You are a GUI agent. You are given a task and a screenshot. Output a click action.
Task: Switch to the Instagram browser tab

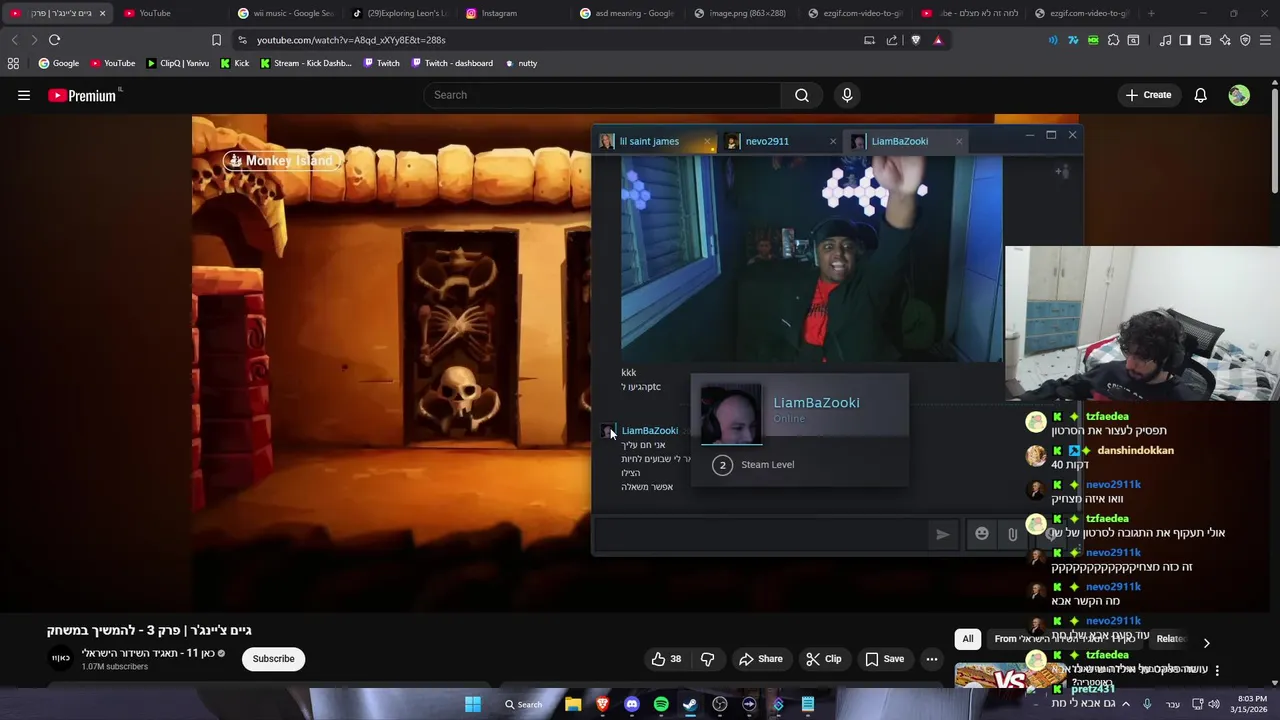click(x=498, y=13)
